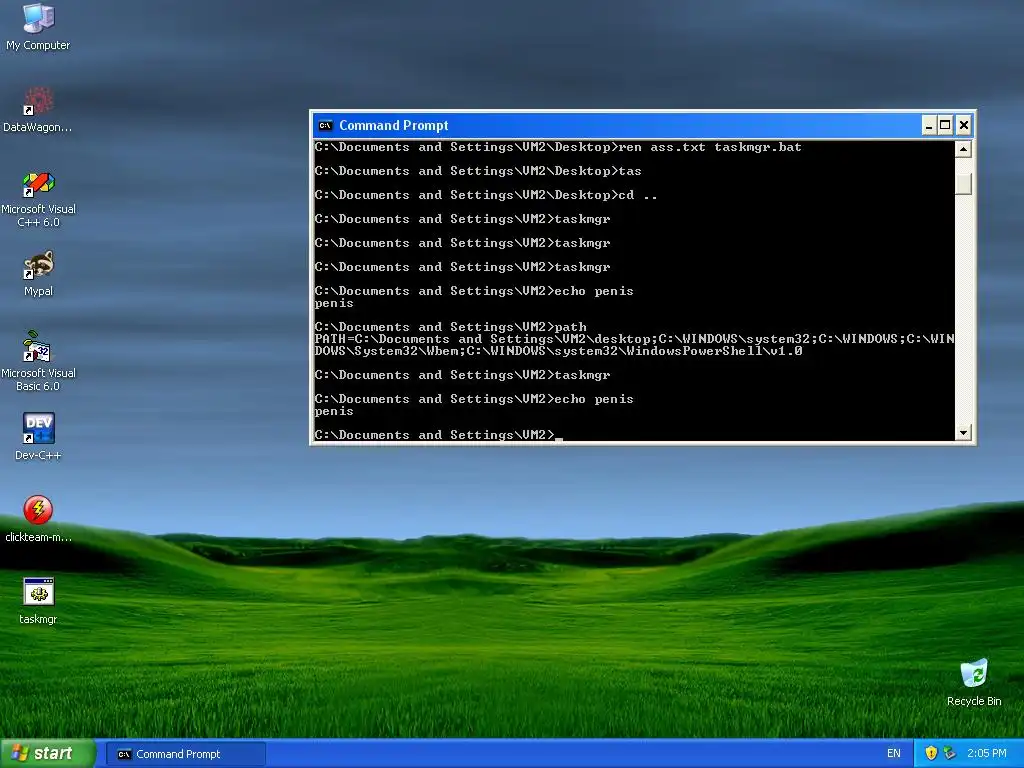This screenshot has width=1024, height=768.
Task: Select the Mypal raccoon icon
Action: 38,273
